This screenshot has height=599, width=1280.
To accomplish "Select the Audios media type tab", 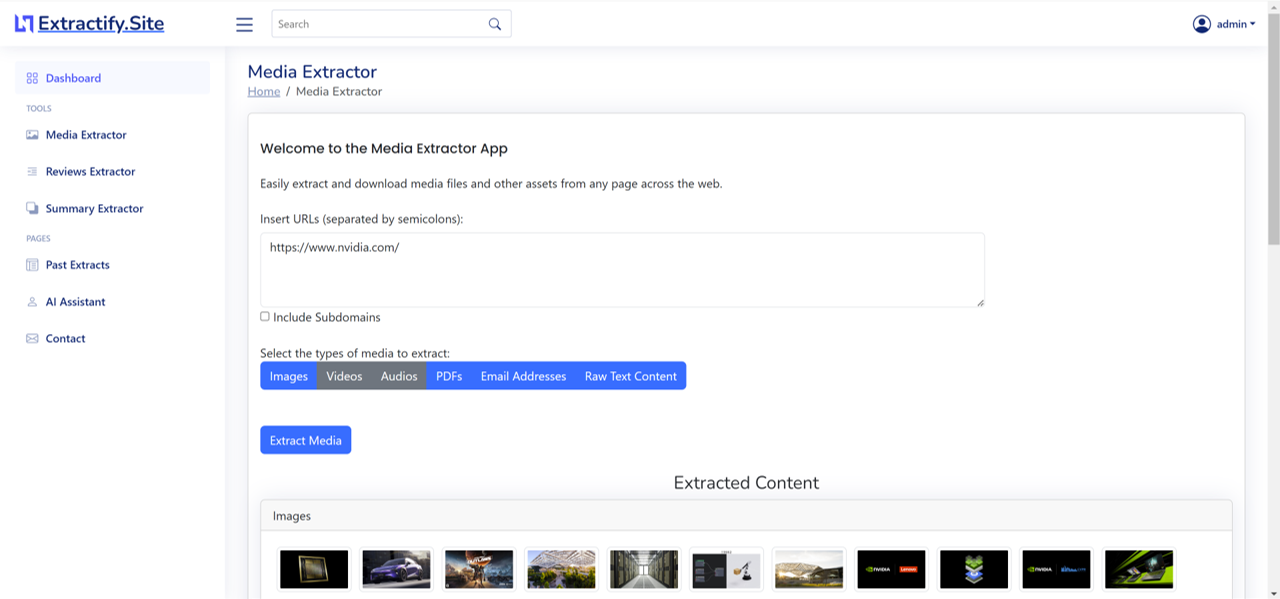I will 398,375.
